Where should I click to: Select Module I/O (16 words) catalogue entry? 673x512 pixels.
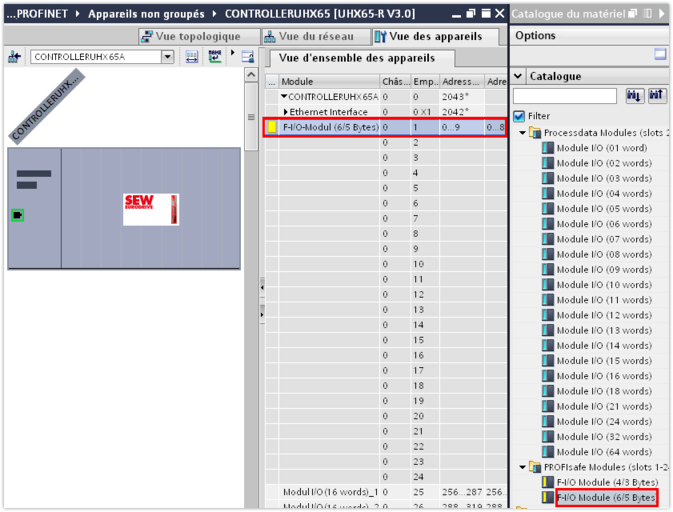tap(603, 376)
